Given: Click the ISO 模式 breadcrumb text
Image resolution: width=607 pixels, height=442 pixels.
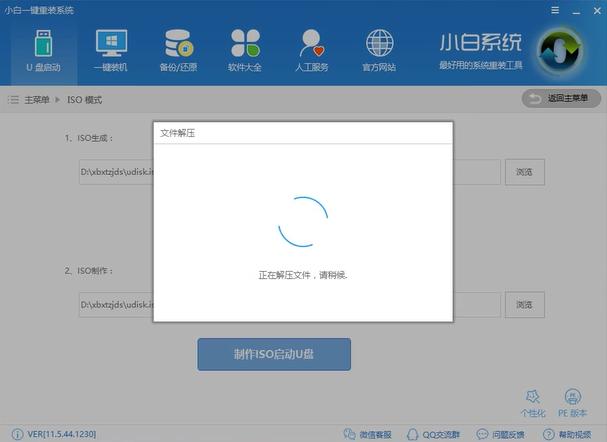Looking at the screenshot, I should click(84, 100).
